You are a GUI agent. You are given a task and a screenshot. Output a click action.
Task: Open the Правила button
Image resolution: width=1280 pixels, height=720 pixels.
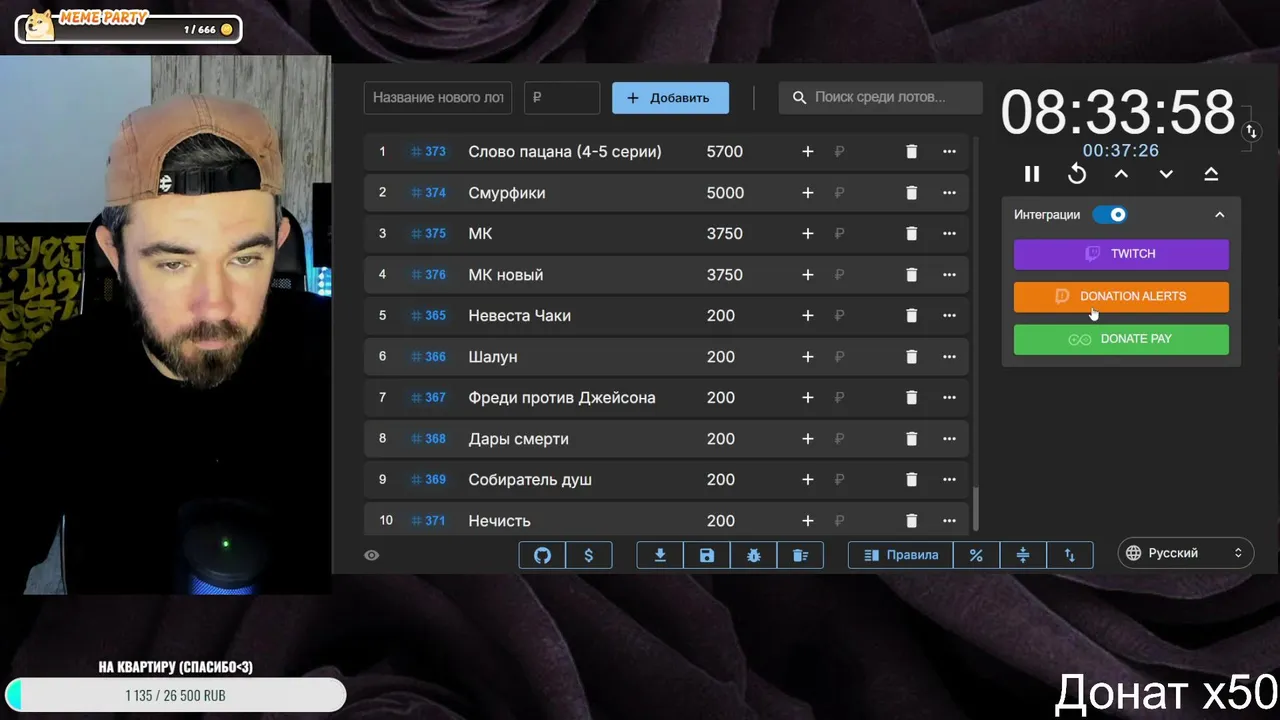900,555
